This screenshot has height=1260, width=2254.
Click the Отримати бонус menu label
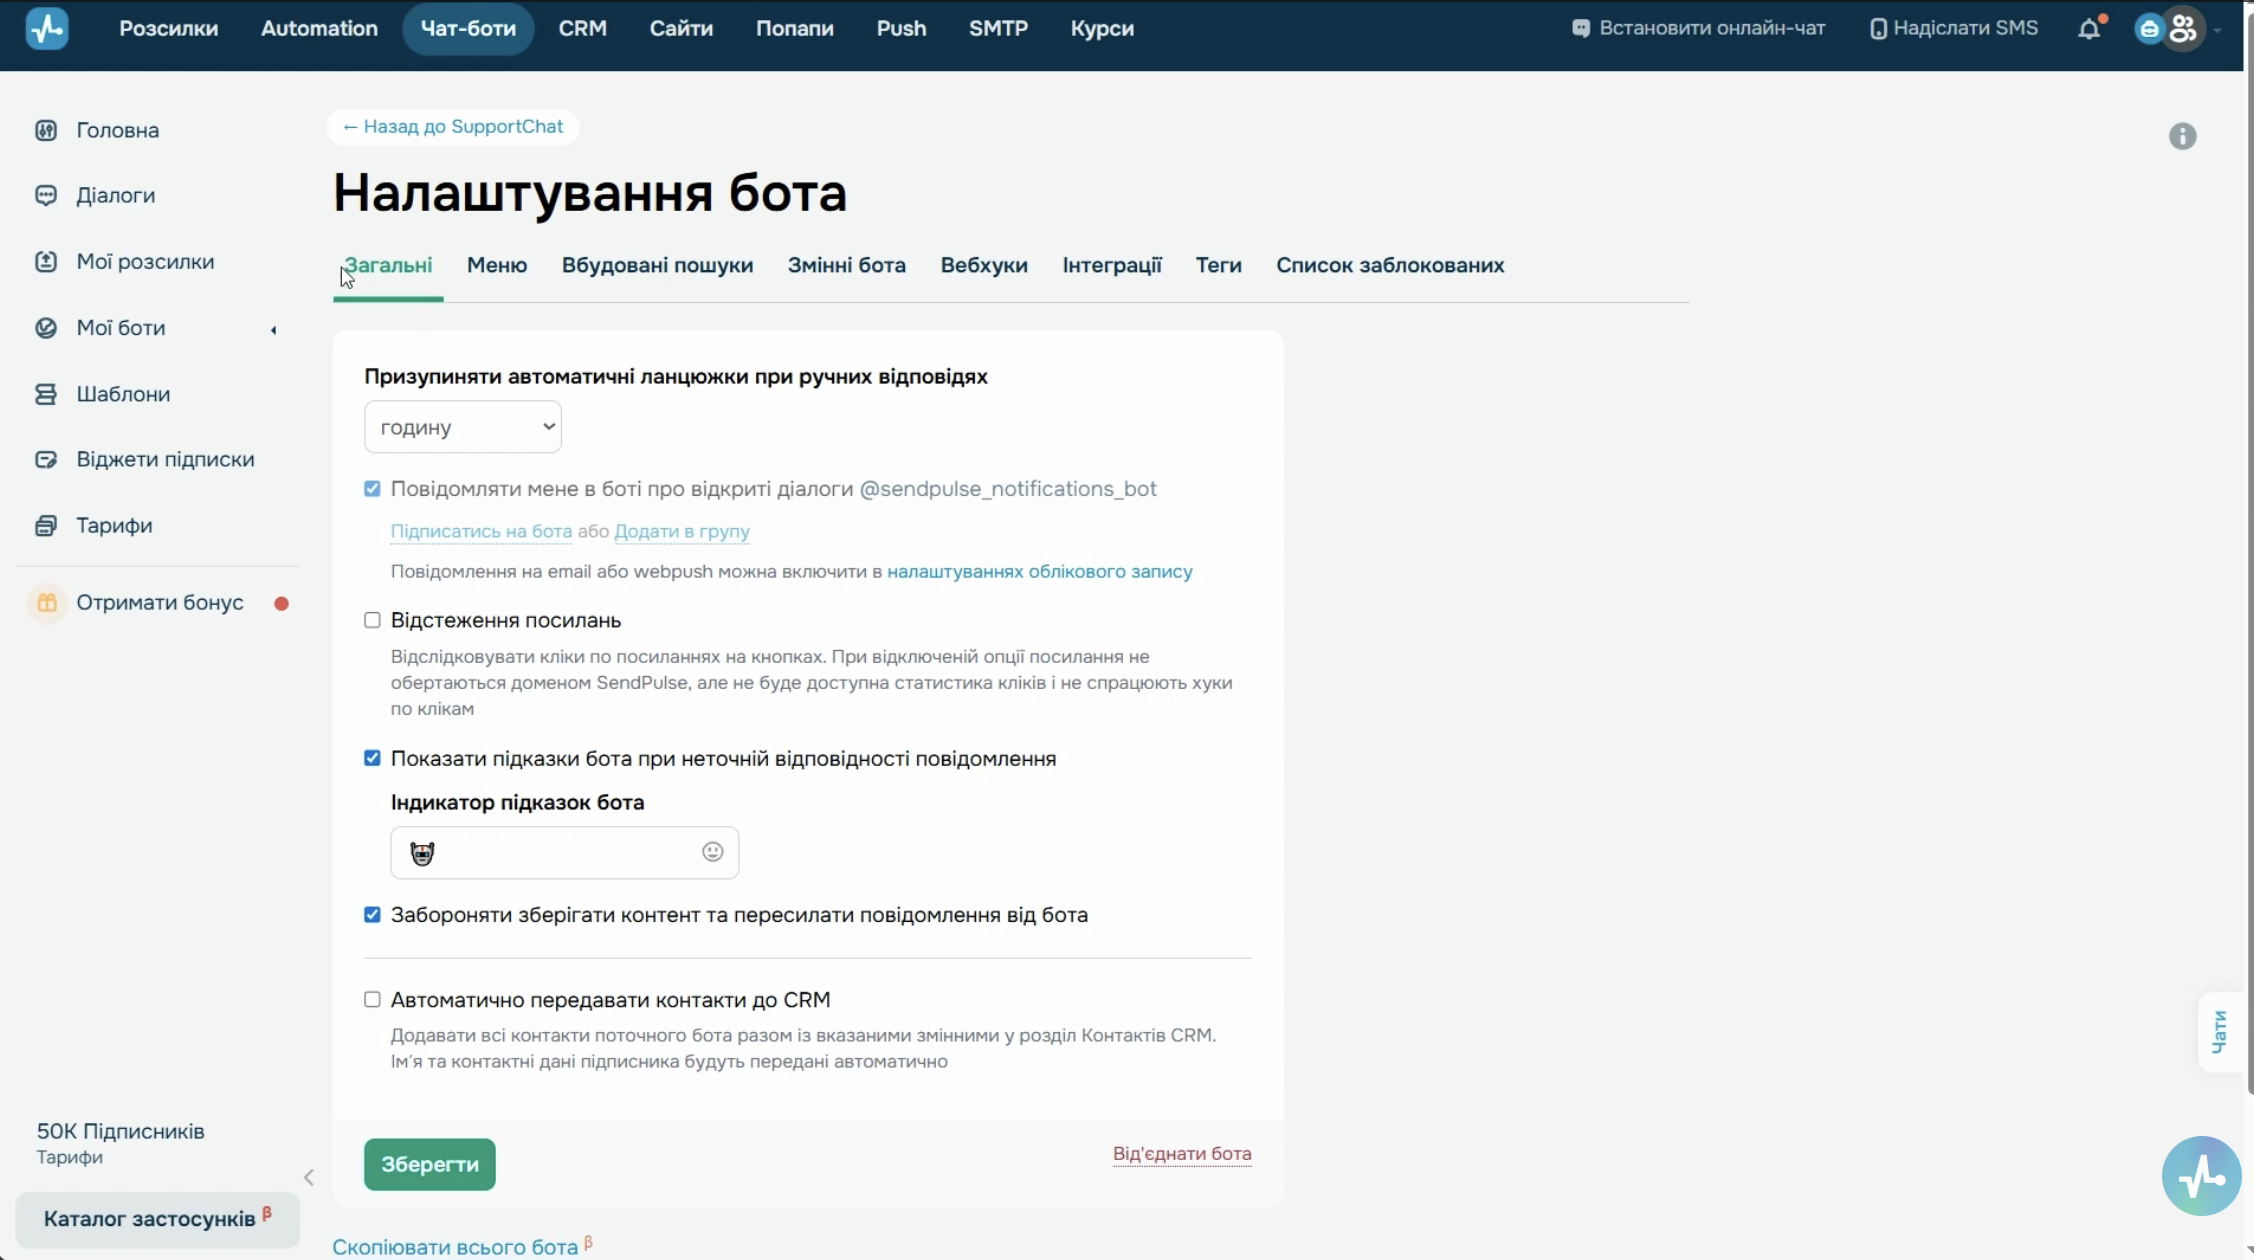point(160,602)
